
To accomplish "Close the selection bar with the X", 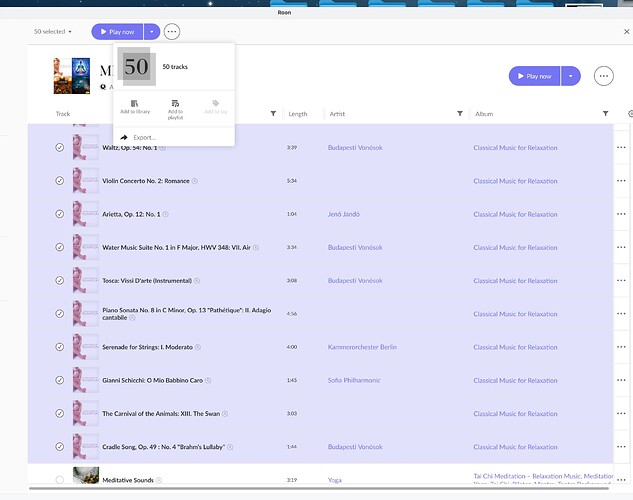I will click(x=627, y=31).
